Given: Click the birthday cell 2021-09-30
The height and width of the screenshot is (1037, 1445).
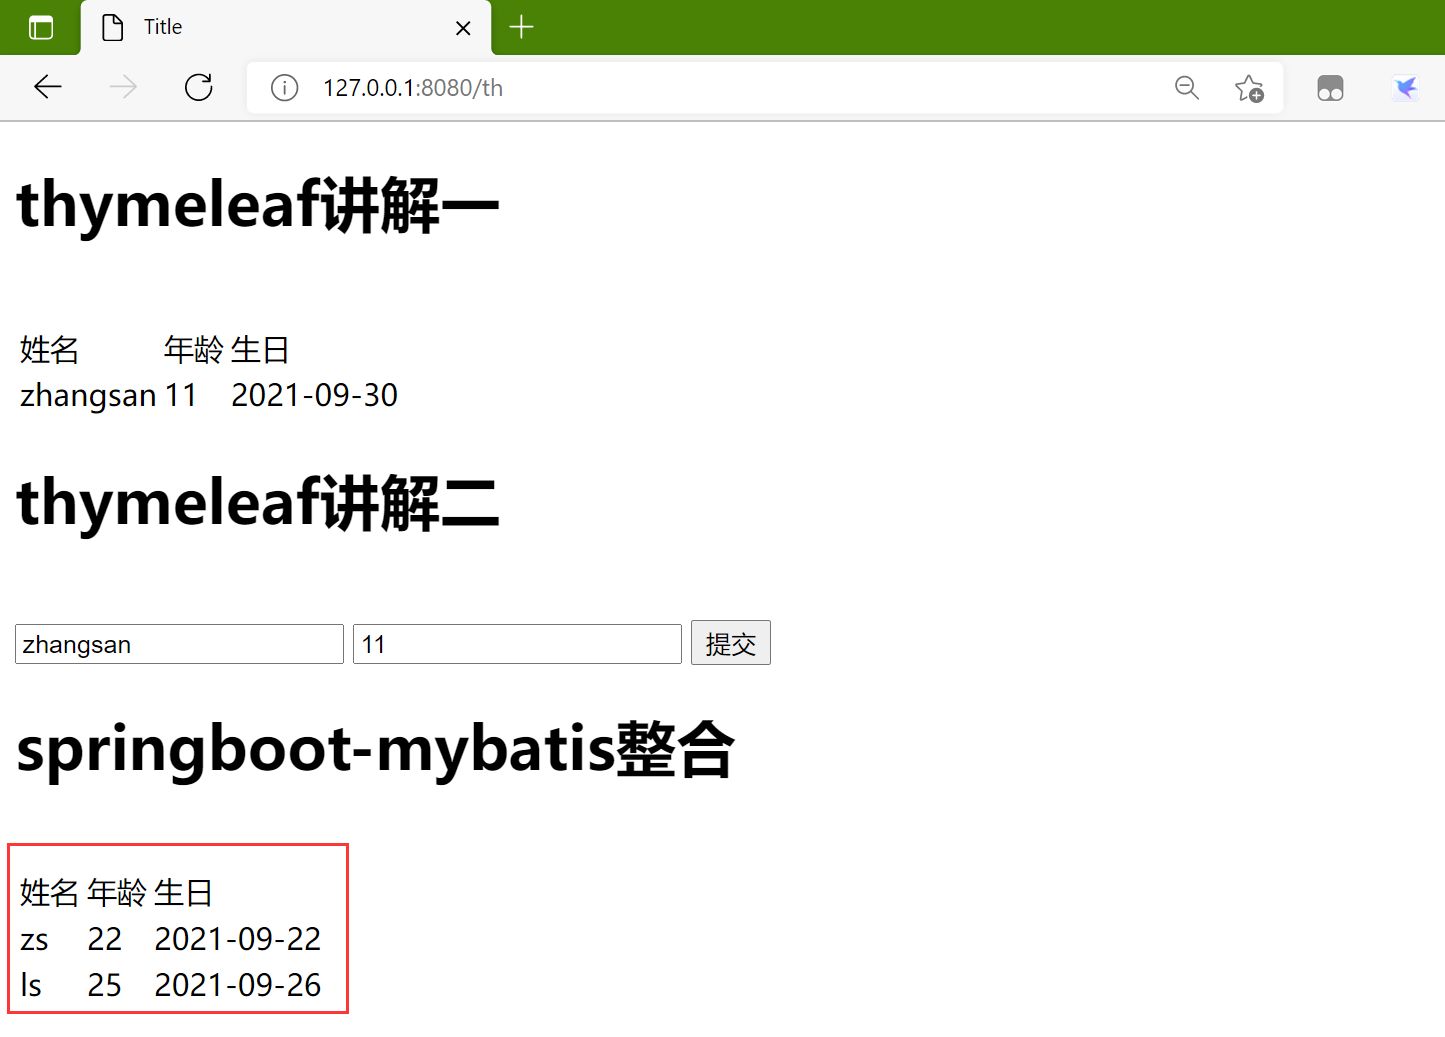Looking at the screenshot, I should click(315, 395).
